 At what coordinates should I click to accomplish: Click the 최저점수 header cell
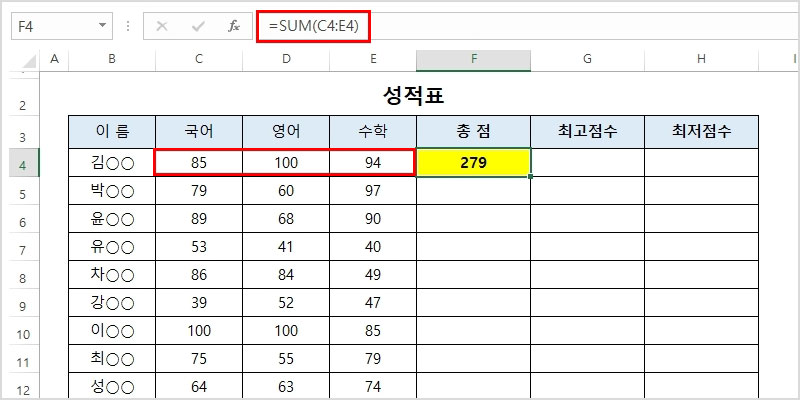702,132
